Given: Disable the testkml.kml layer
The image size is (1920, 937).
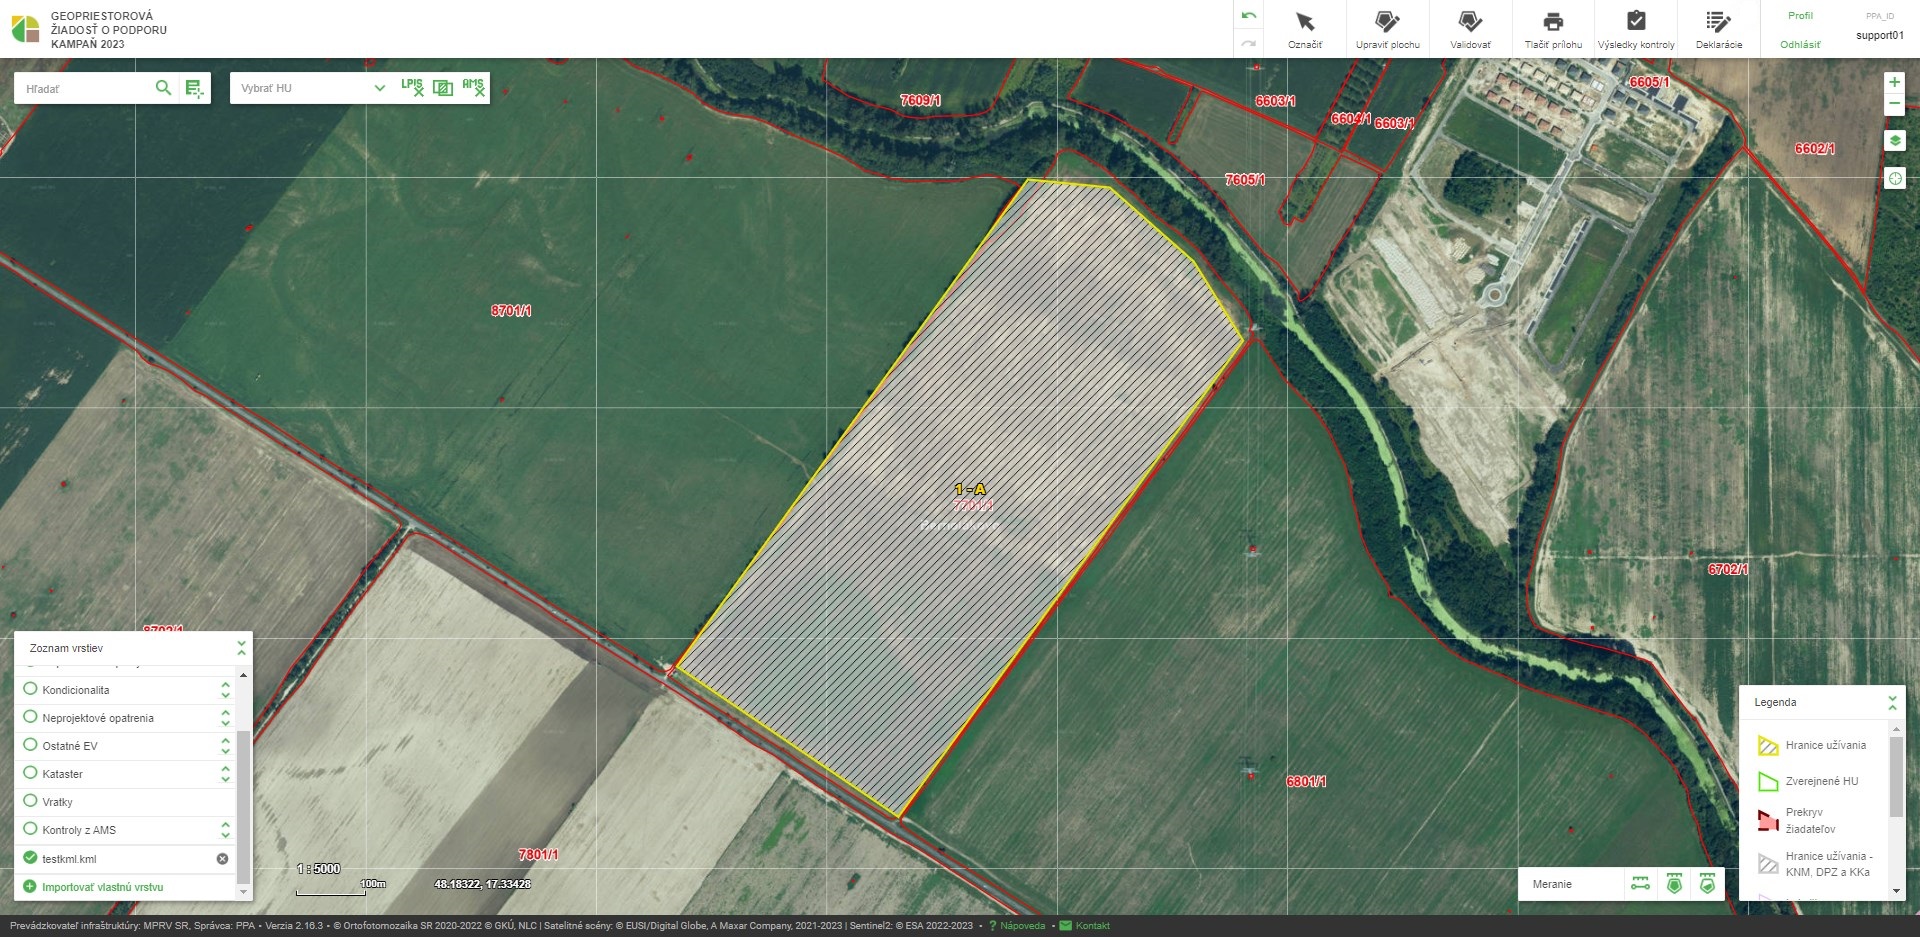Looking at the screenshot, I should tap(30, 858).
